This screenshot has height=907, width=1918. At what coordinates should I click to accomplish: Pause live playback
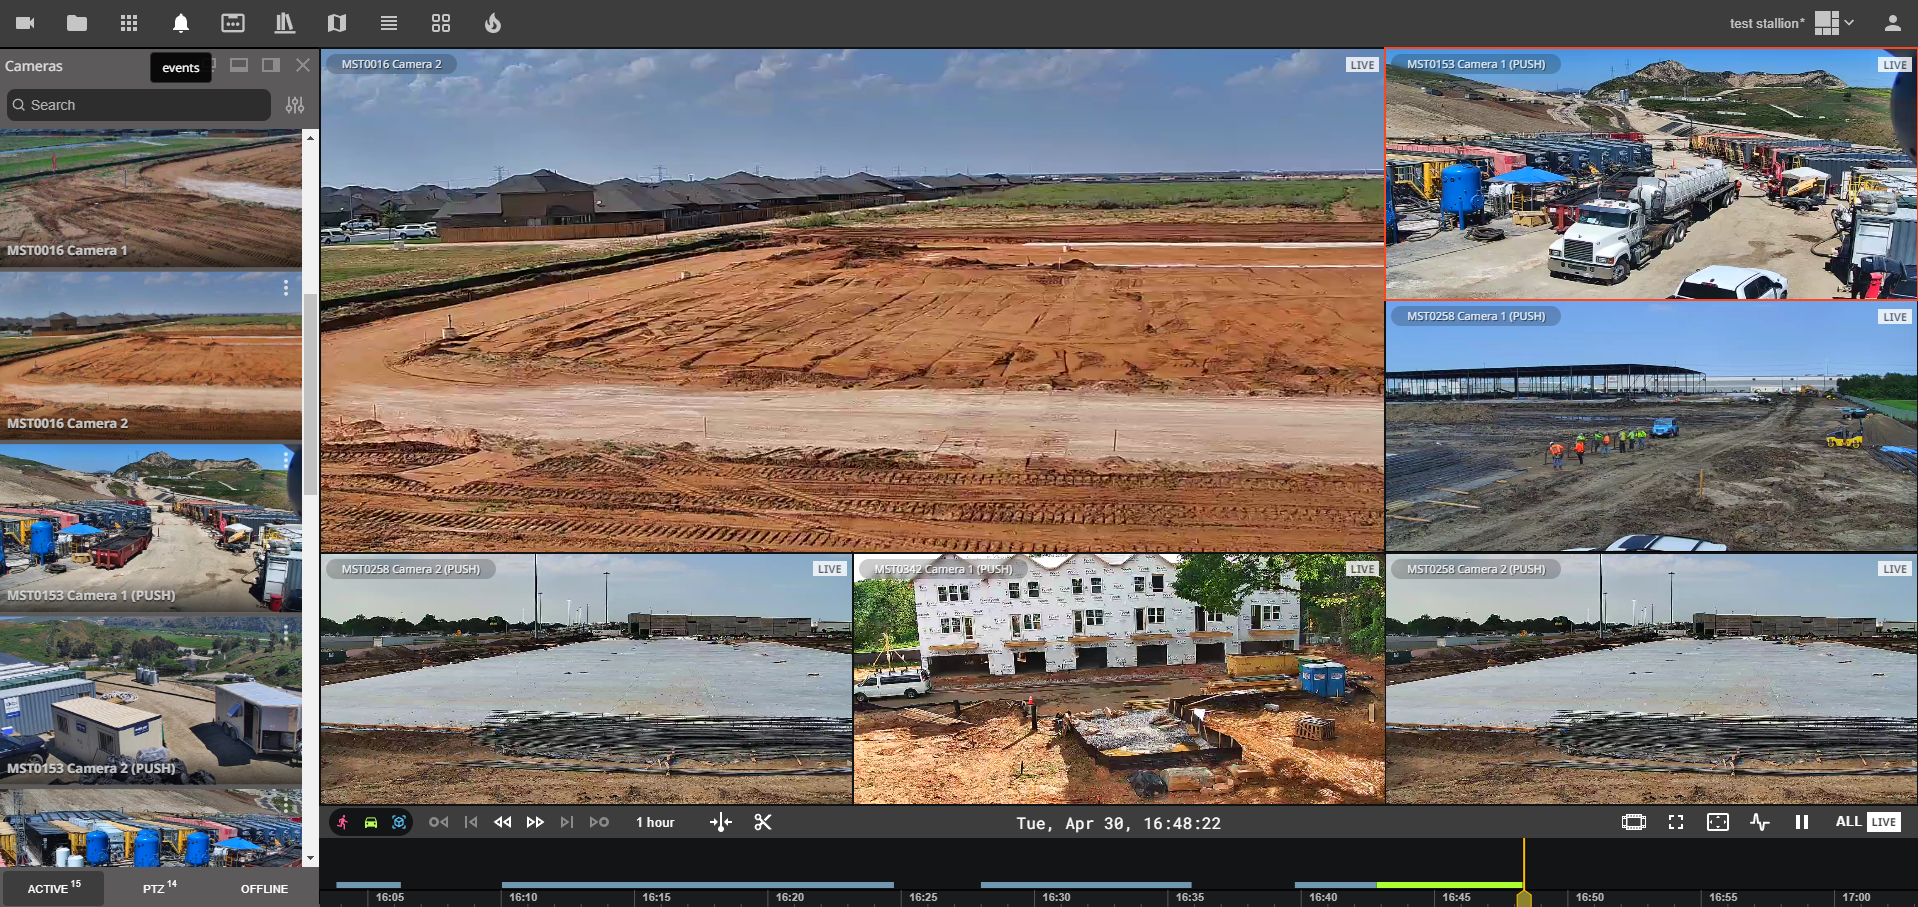coord(1802,822)
